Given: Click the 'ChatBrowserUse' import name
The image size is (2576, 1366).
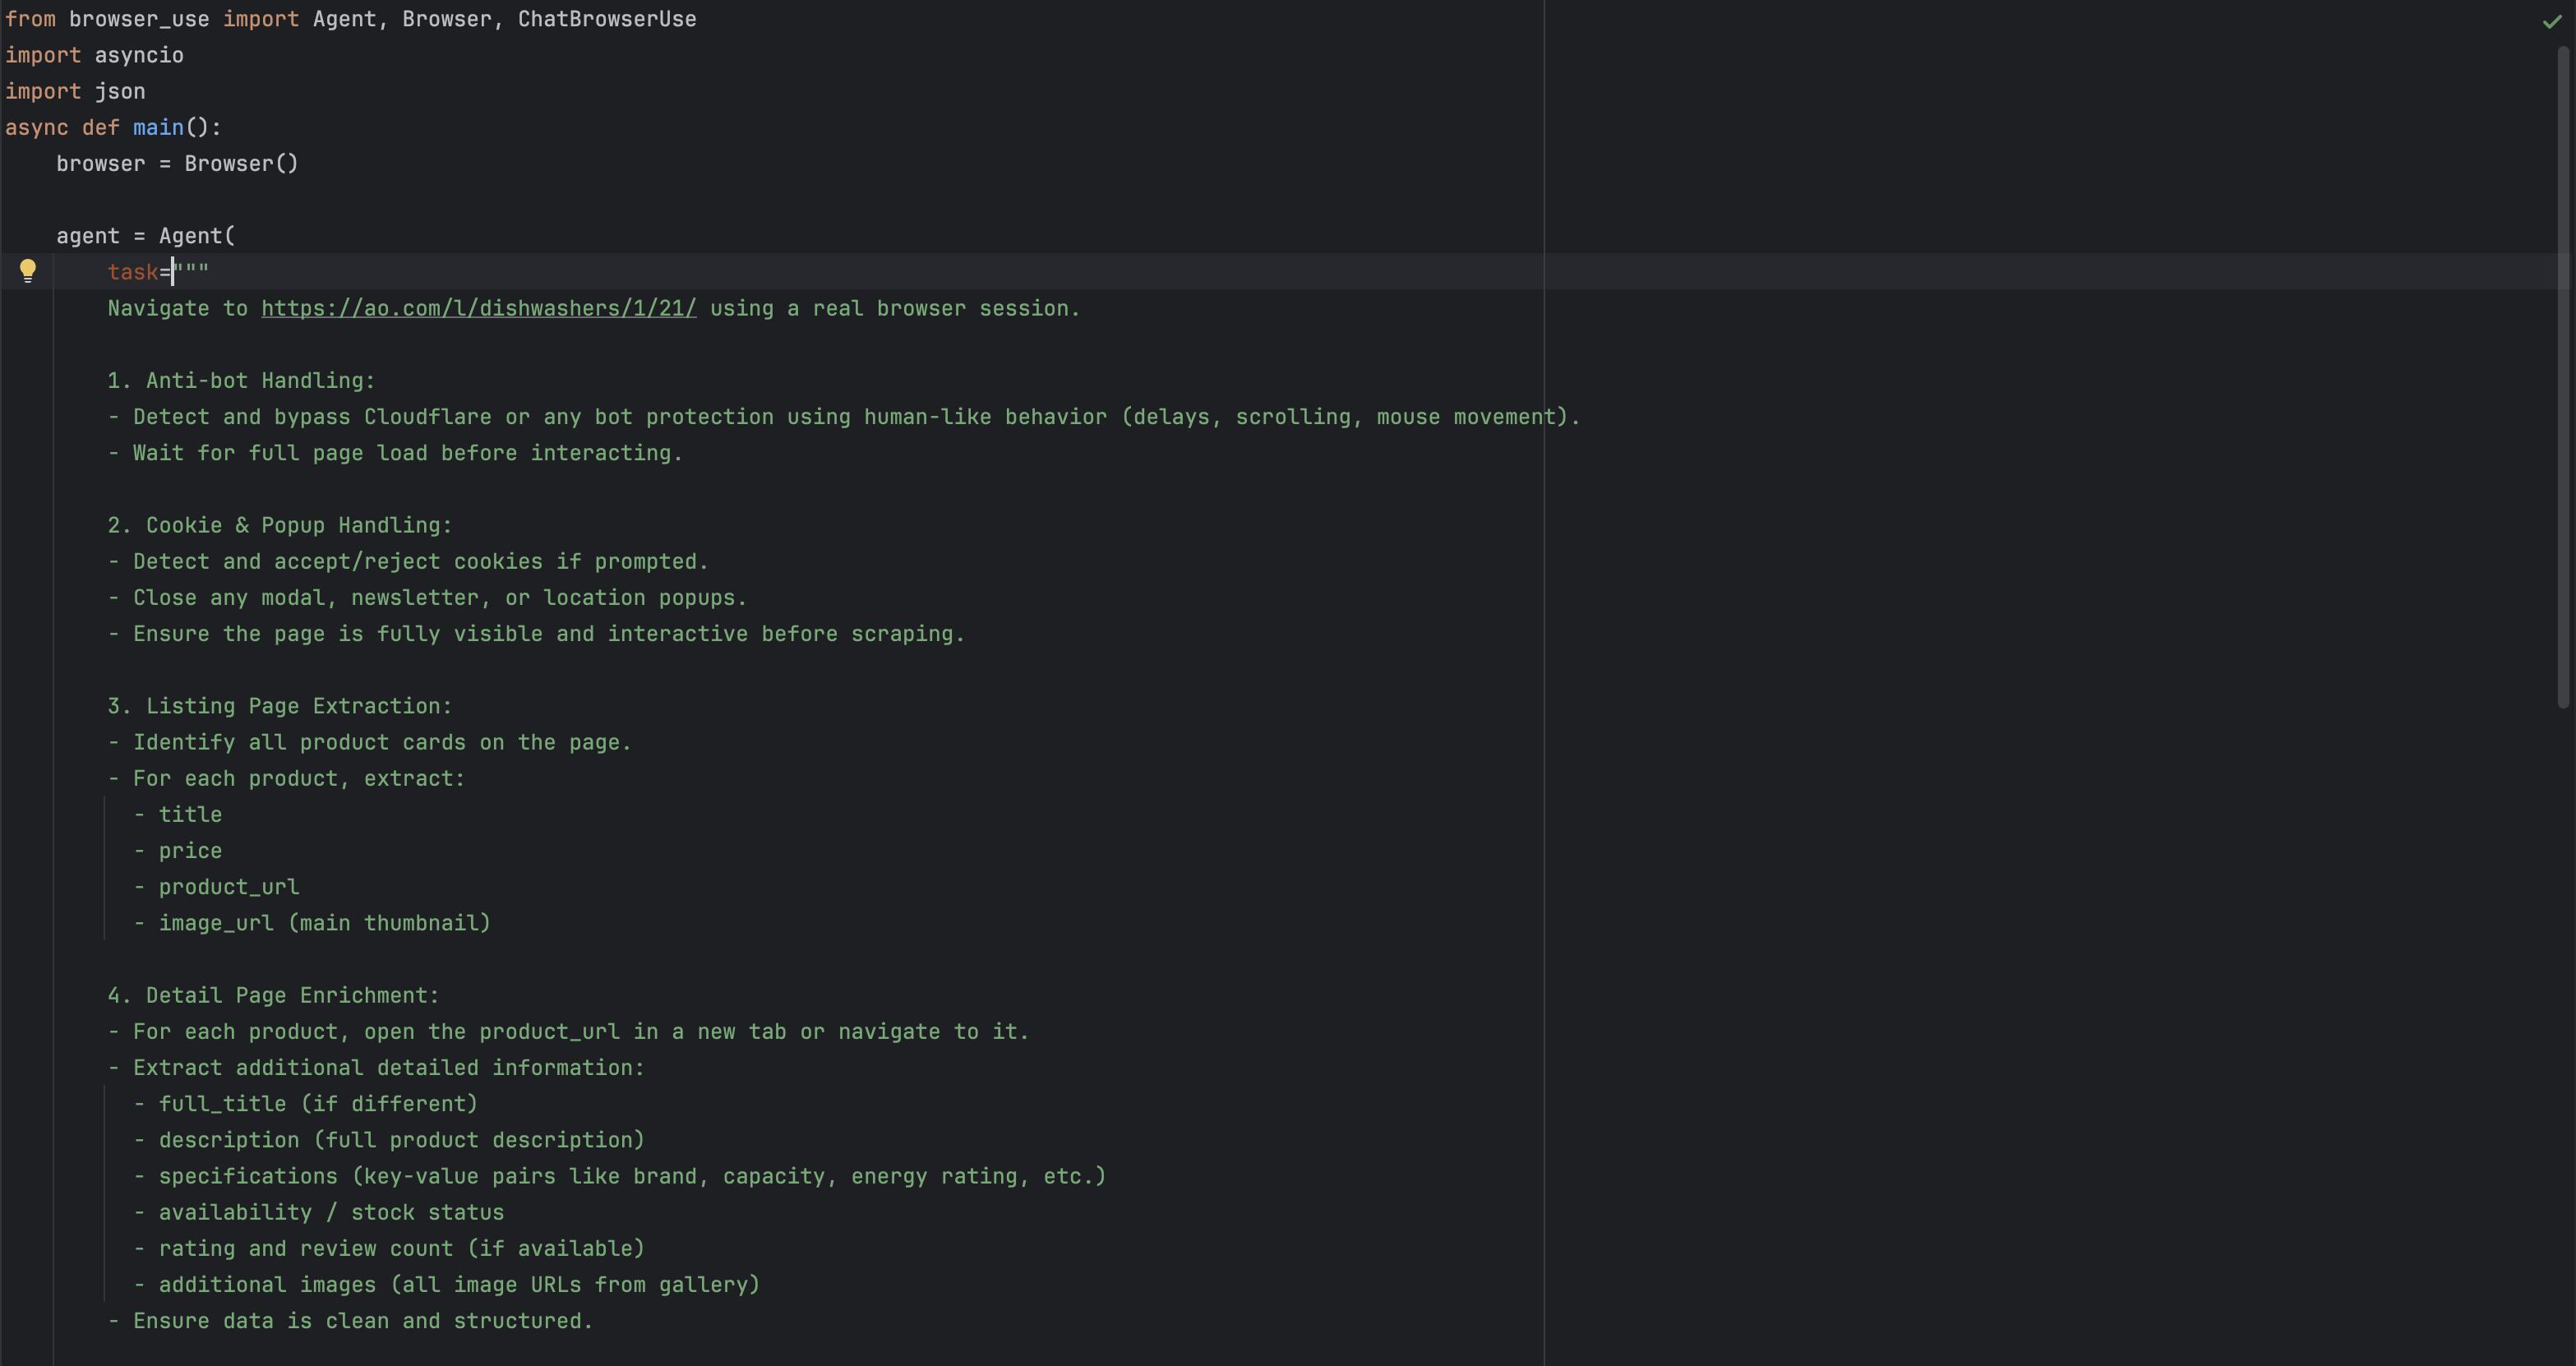Looking at the screenshot, I should click(x=606, y=19).
